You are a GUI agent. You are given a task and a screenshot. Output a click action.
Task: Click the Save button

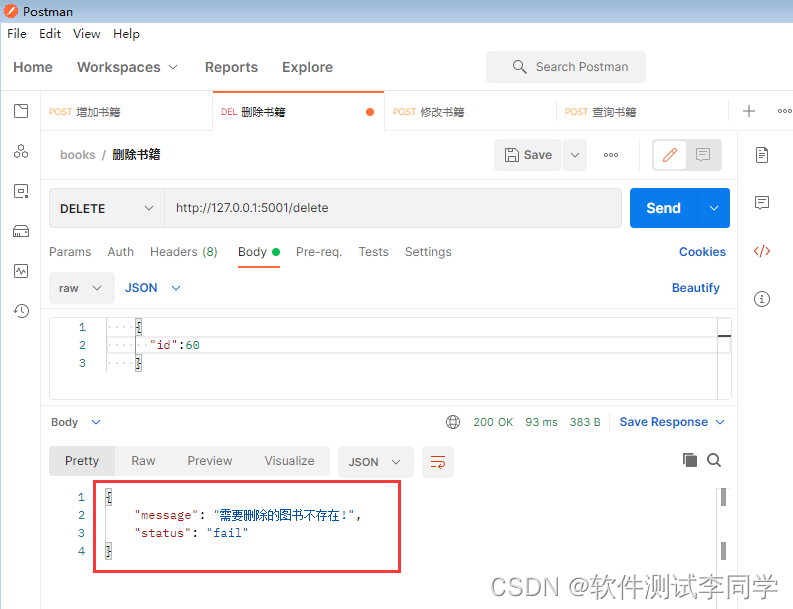tap(528, 155)
